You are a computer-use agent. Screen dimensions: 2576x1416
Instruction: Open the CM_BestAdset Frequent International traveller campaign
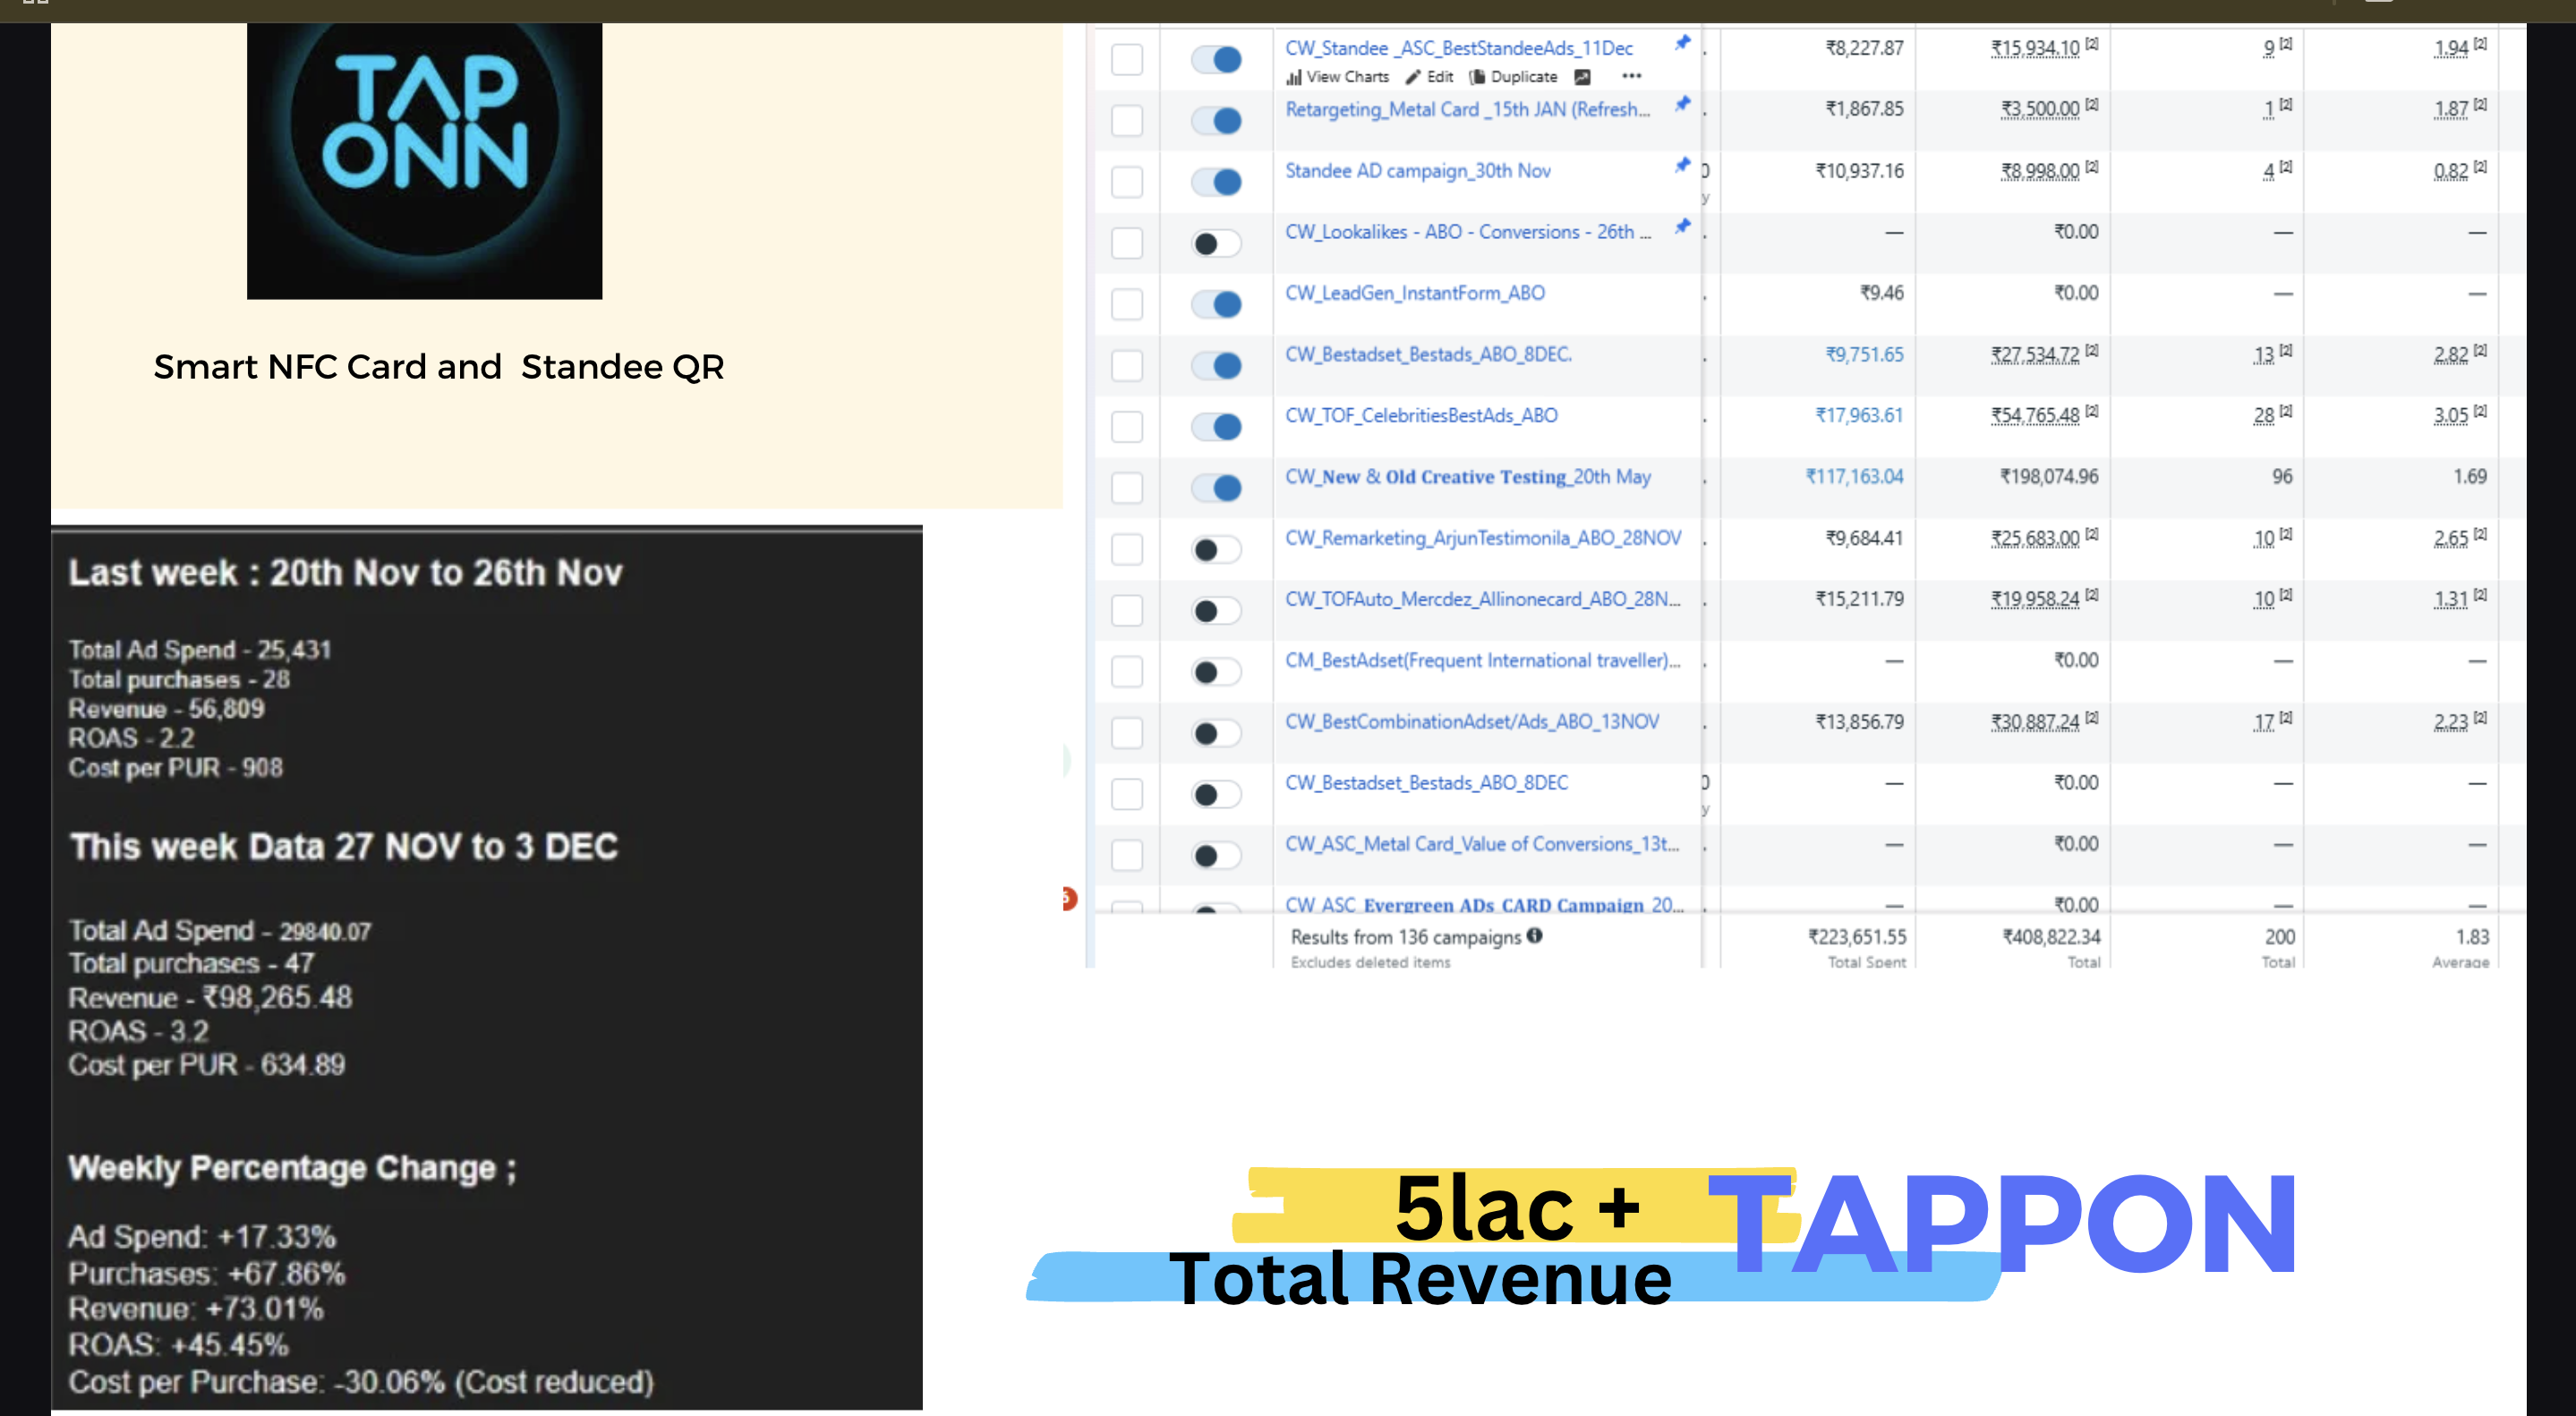[1483, 660]
